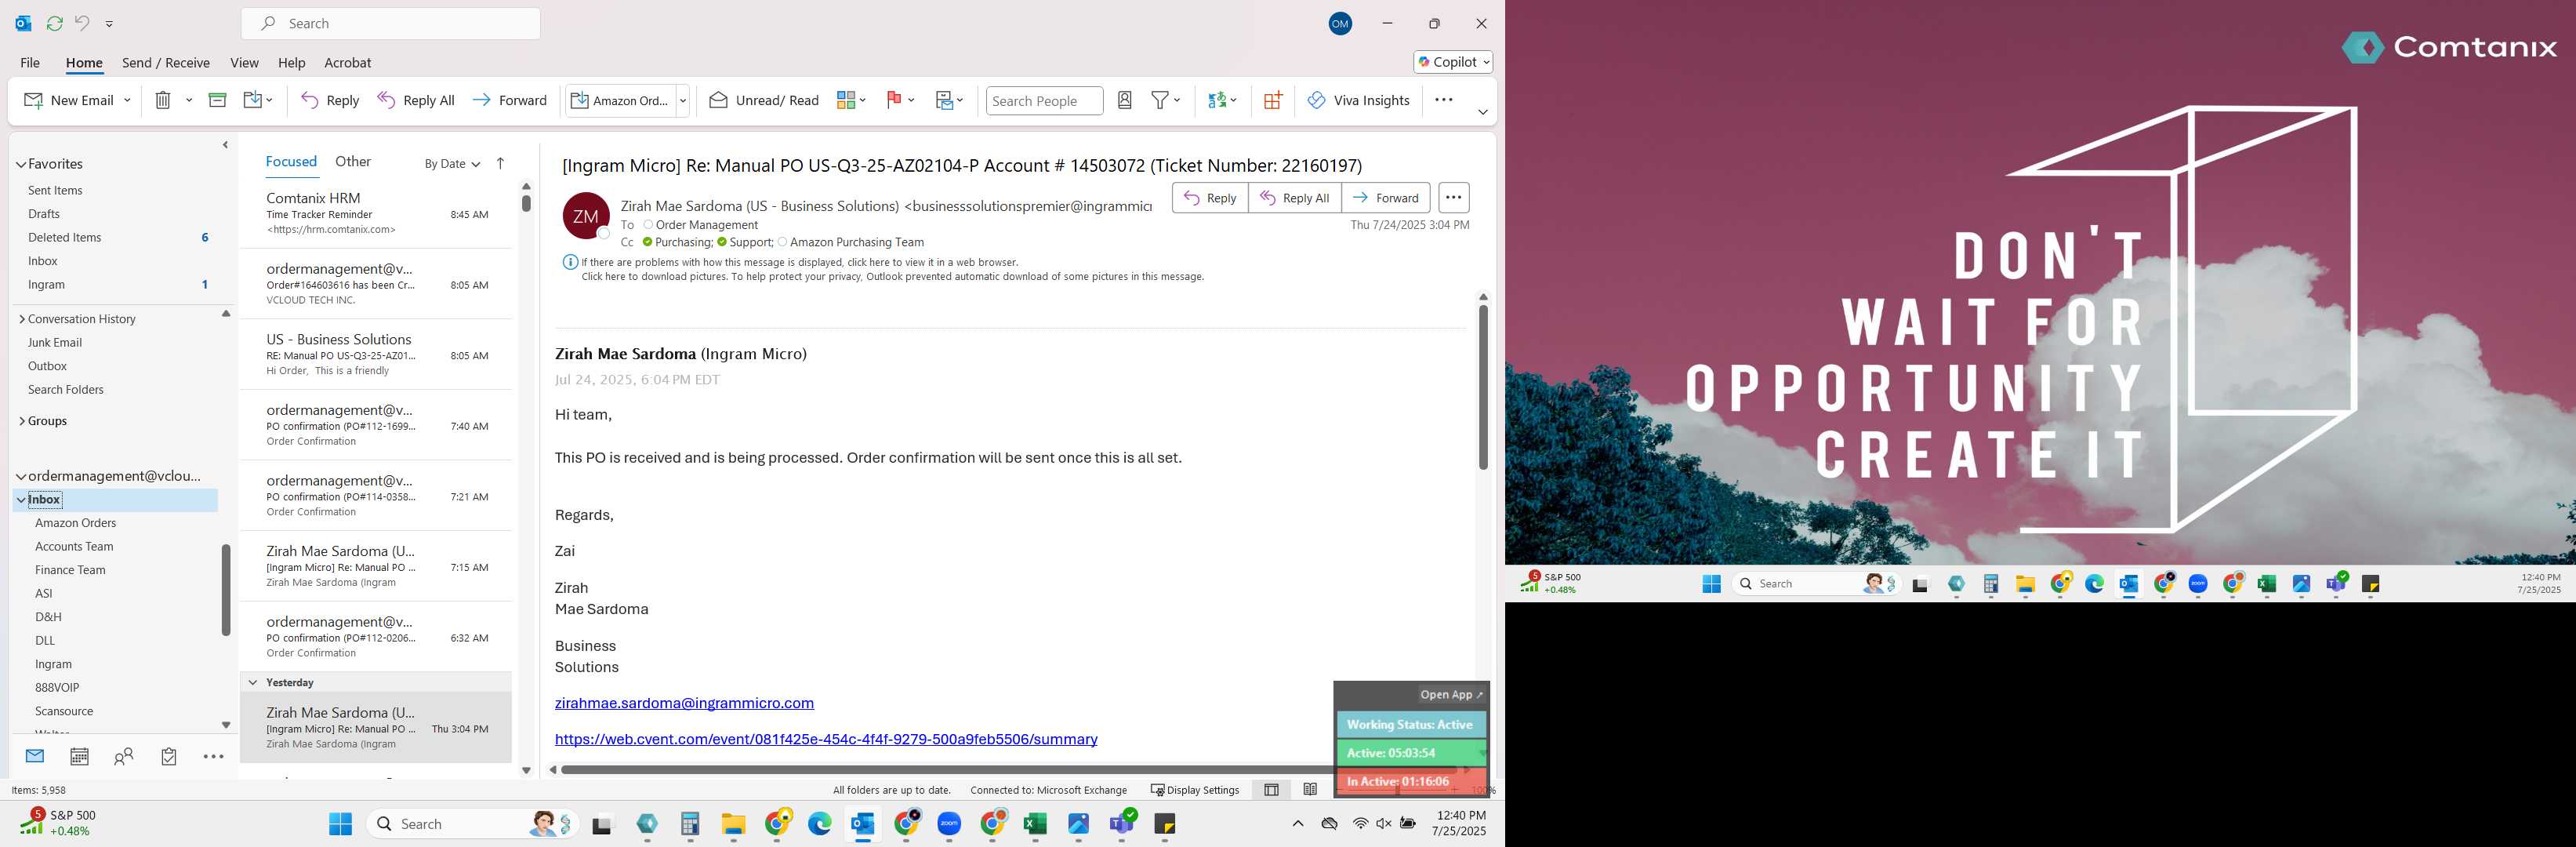Image resolution: width=2576 pixels, height=847 pixels.
Task: Select the Amazon Orders folder
Action: [76, 523]
